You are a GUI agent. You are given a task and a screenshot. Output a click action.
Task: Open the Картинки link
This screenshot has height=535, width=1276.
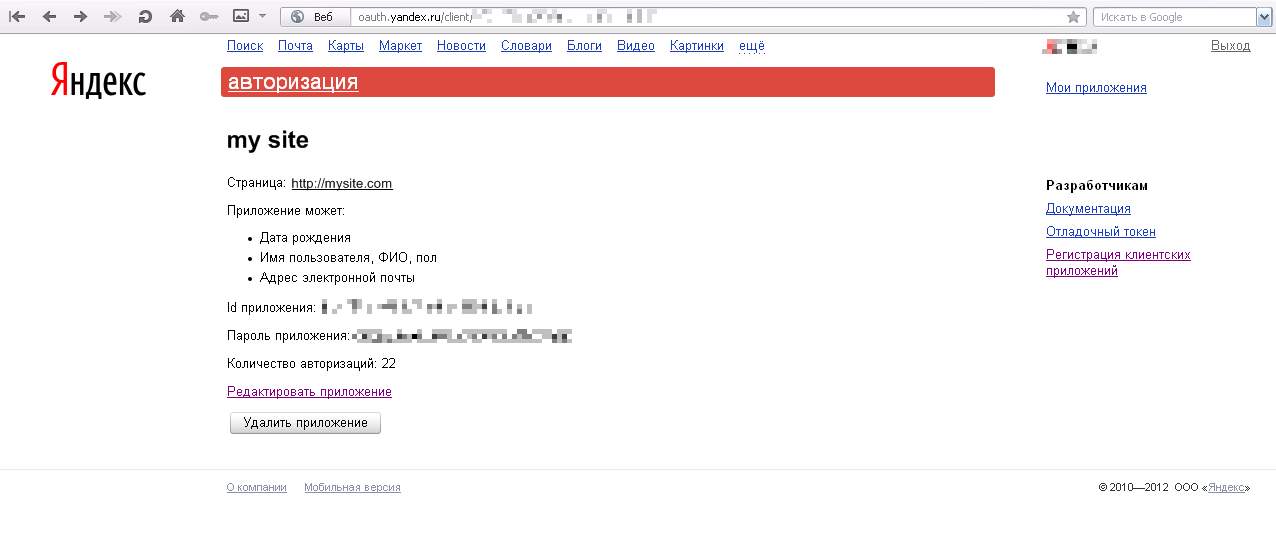coord(697,46)
